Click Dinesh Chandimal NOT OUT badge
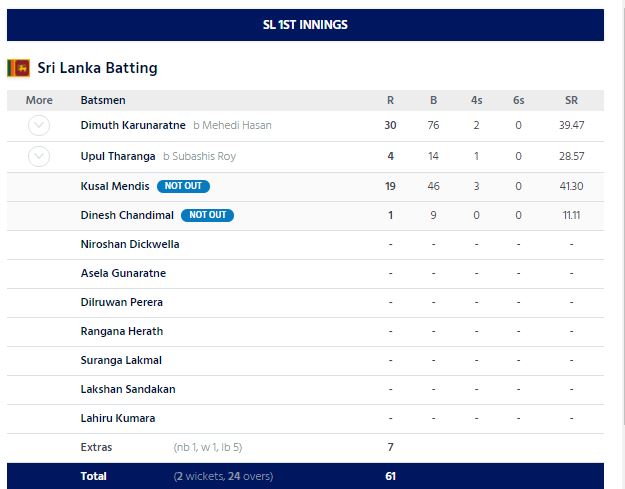 (x=207, y=215)
